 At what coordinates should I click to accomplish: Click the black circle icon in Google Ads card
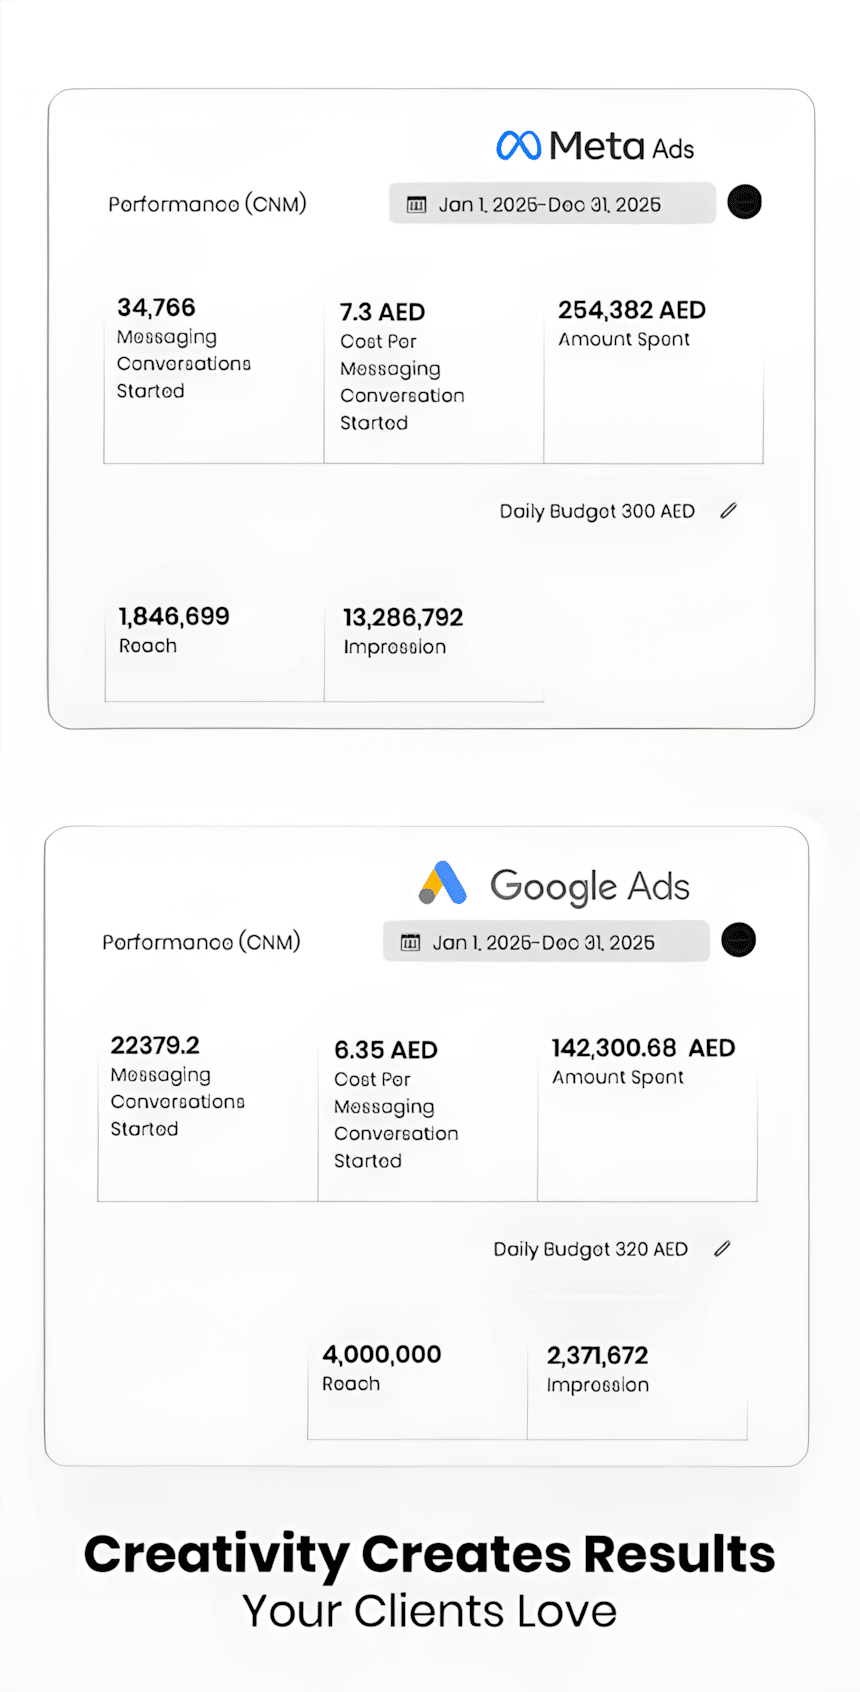click(x=738, y=940)
